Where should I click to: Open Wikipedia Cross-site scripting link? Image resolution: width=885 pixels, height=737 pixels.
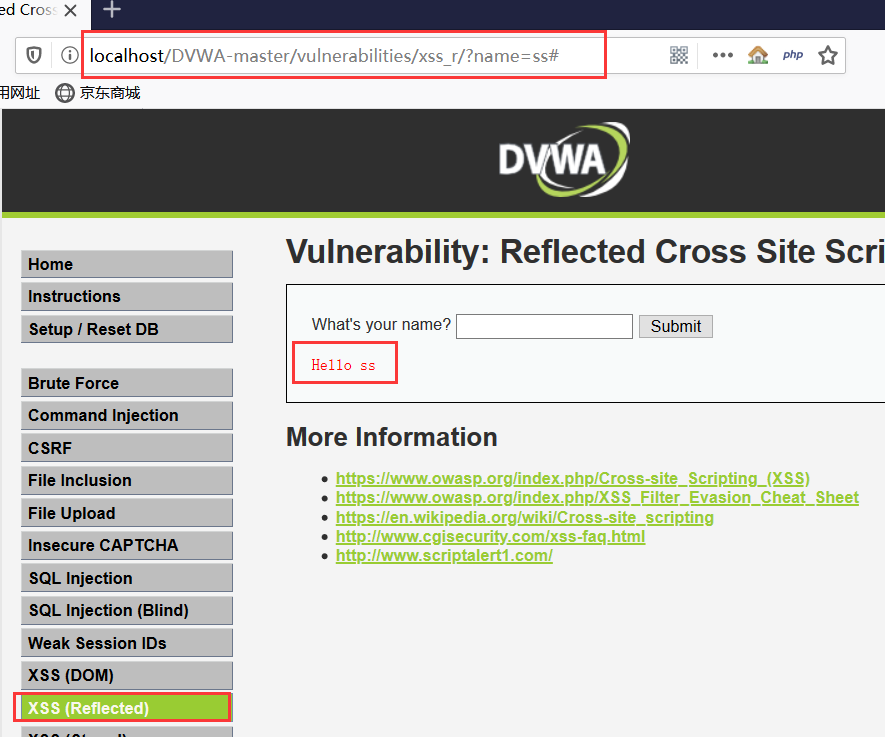[524, 517]
